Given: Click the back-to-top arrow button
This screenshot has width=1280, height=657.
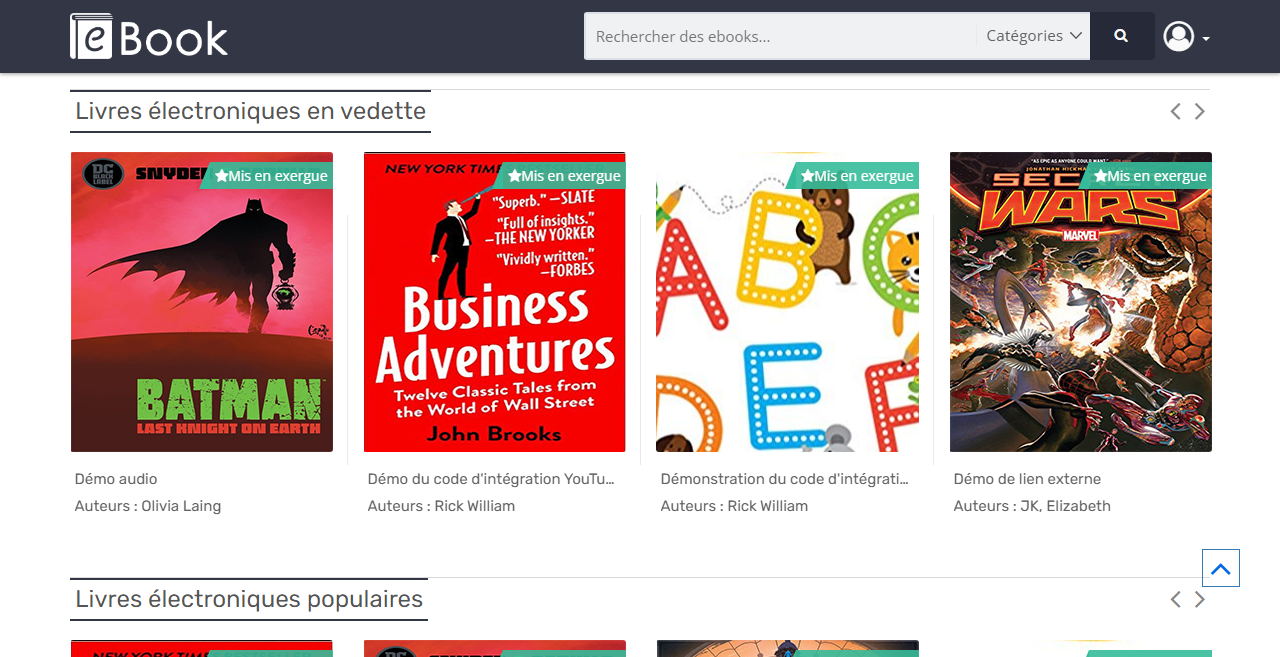Looking at the screenshot, I should coord(1221,568).
